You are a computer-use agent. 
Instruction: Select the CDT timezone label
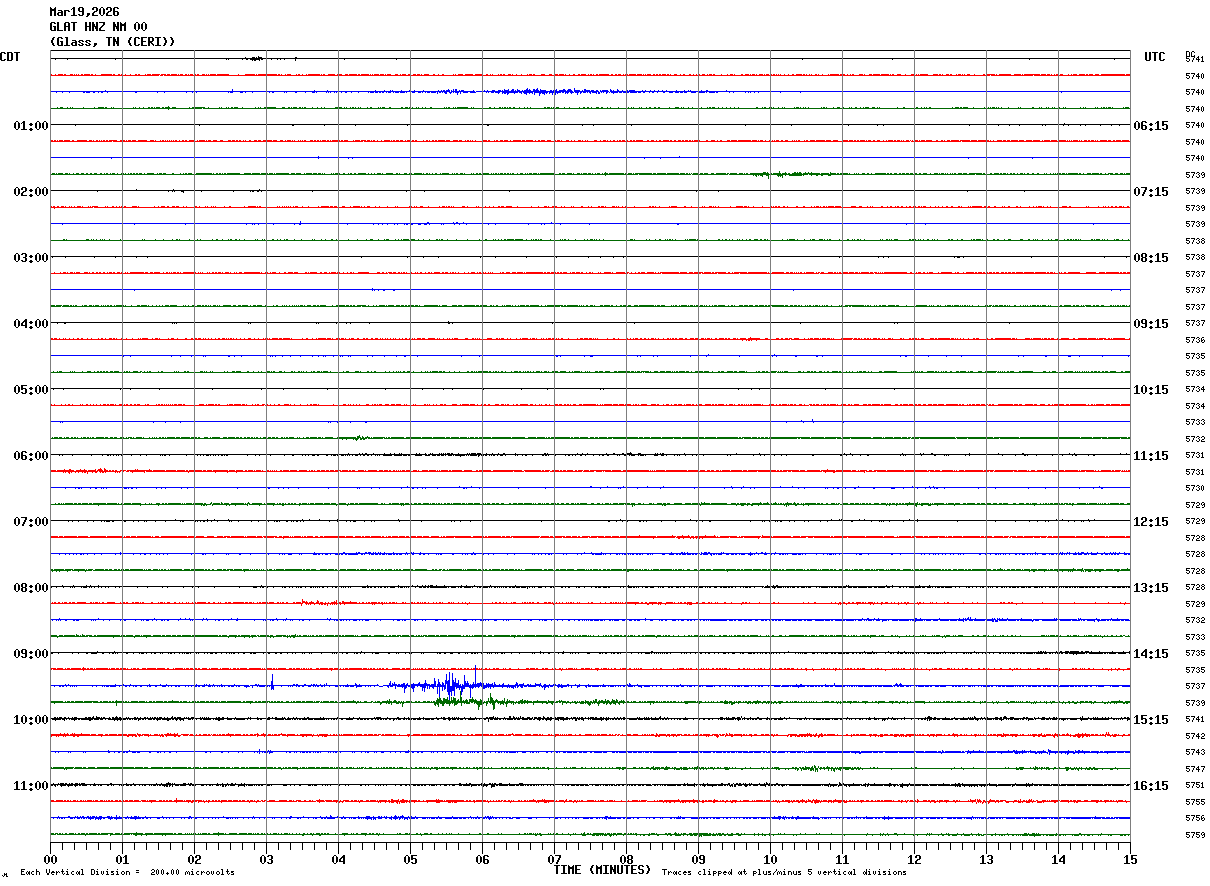(10, 58)
